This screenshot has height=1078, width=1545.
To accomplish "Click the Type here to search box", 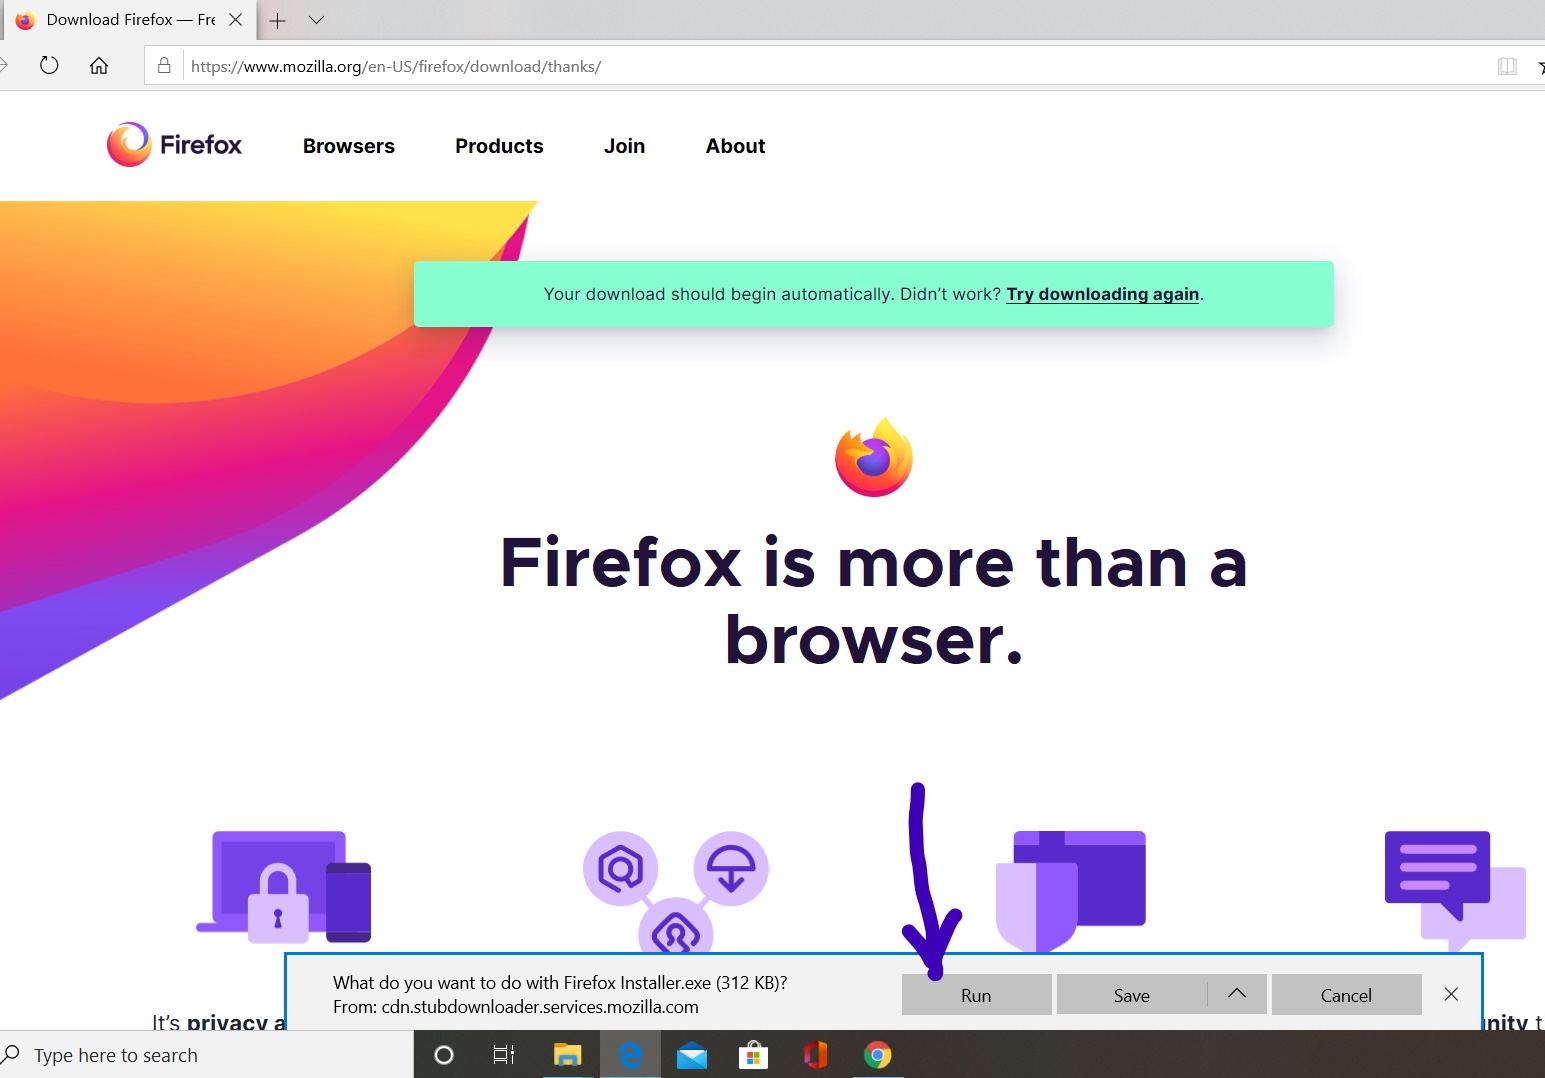I will 207,1055.
